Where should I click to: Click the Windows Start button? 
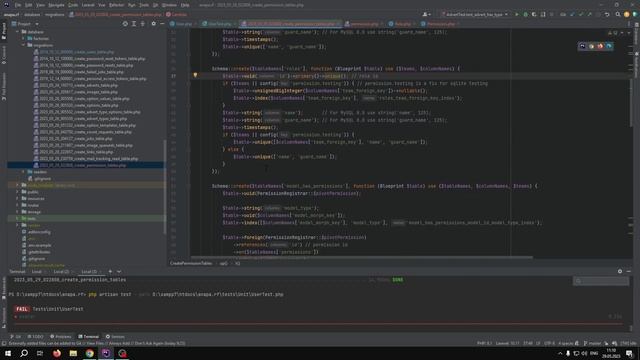click(x=8, y=353)
